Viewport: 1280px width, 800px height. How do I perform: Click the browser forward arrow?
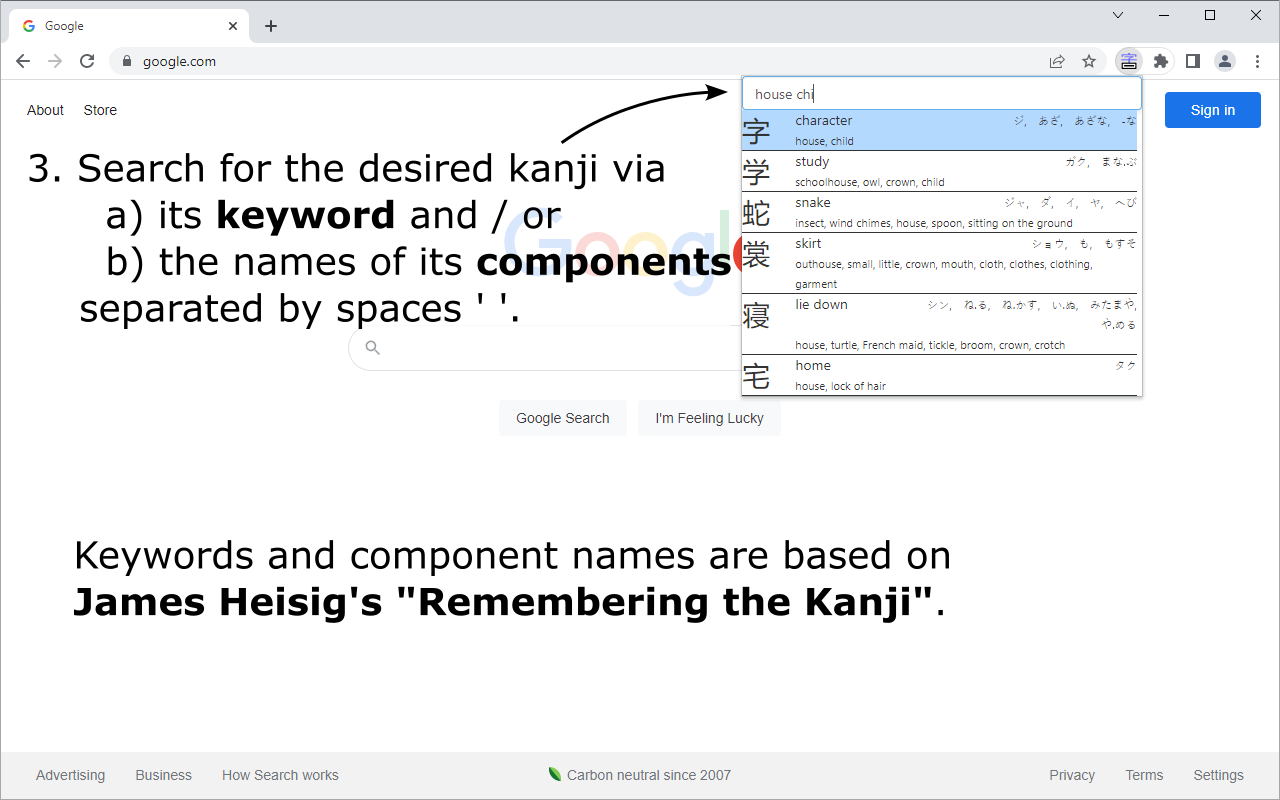click(55, 61)
